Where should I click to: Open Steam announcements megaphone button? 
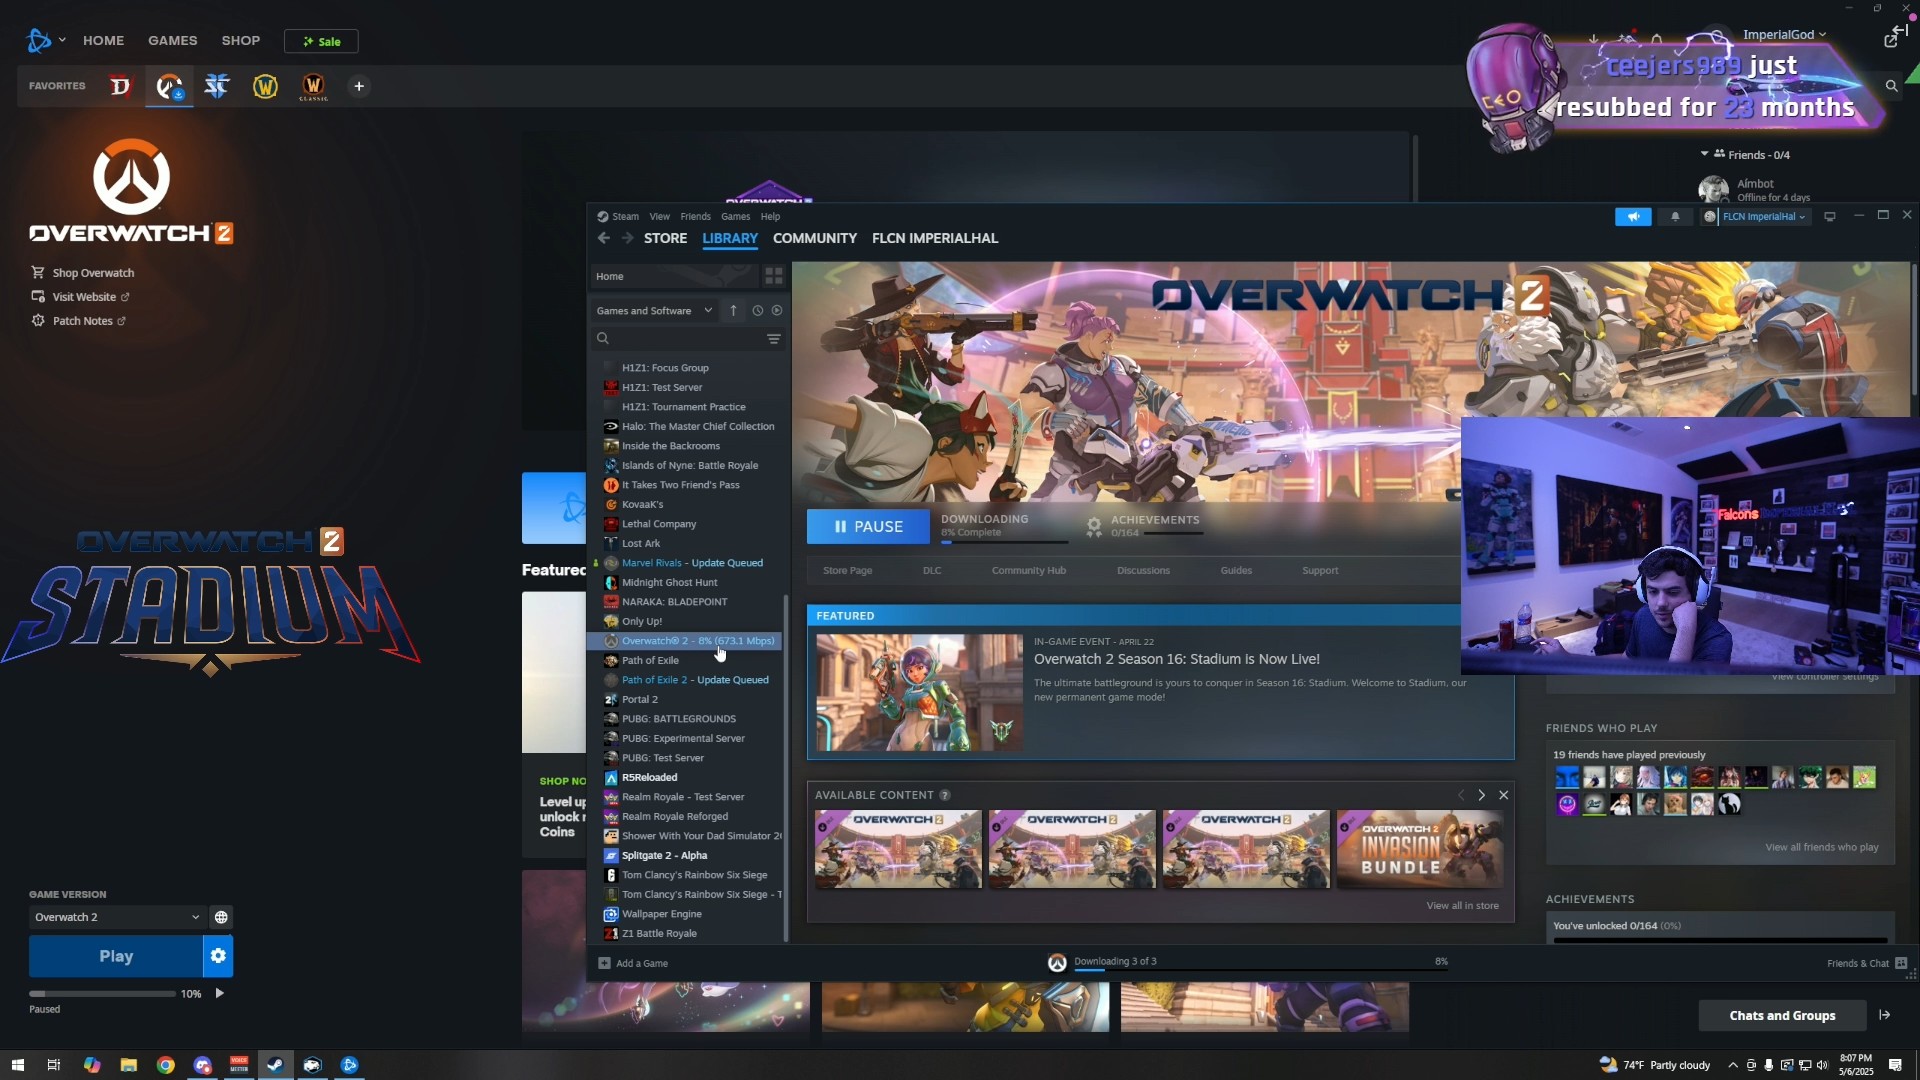pyautogui.click(x=1633, y=216)
